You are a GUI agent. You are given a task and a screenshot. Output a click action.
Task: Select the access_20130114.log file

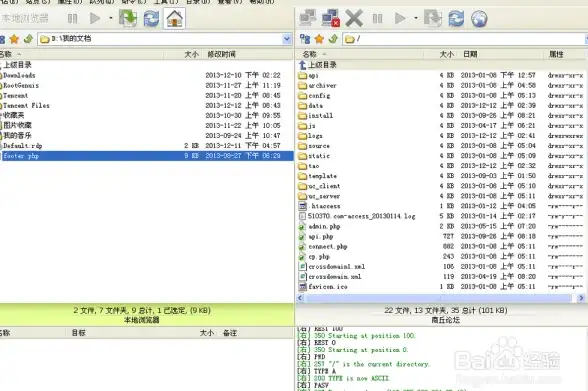point(362,216)
